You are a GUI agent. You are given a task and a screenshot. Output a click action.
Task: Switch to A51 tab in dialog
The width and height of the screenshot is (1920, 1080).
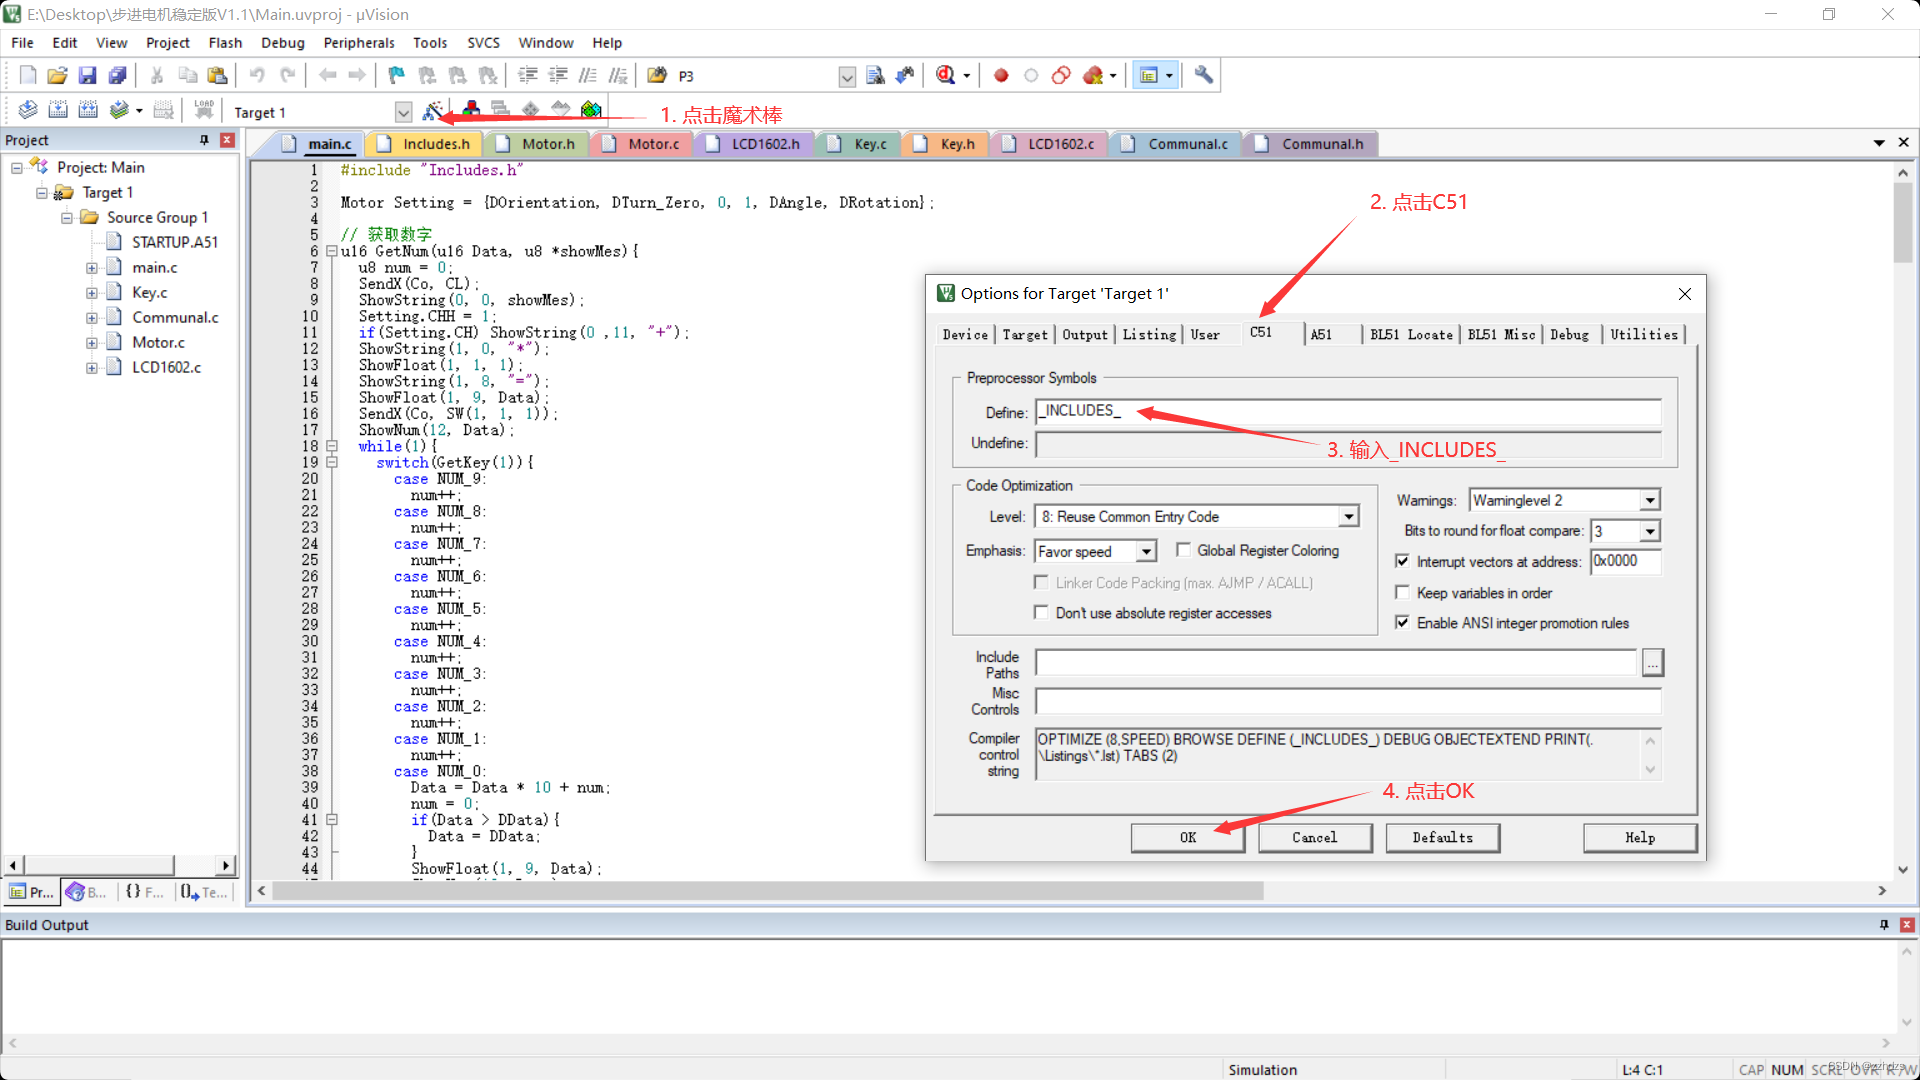click(x=1321, y=335)
